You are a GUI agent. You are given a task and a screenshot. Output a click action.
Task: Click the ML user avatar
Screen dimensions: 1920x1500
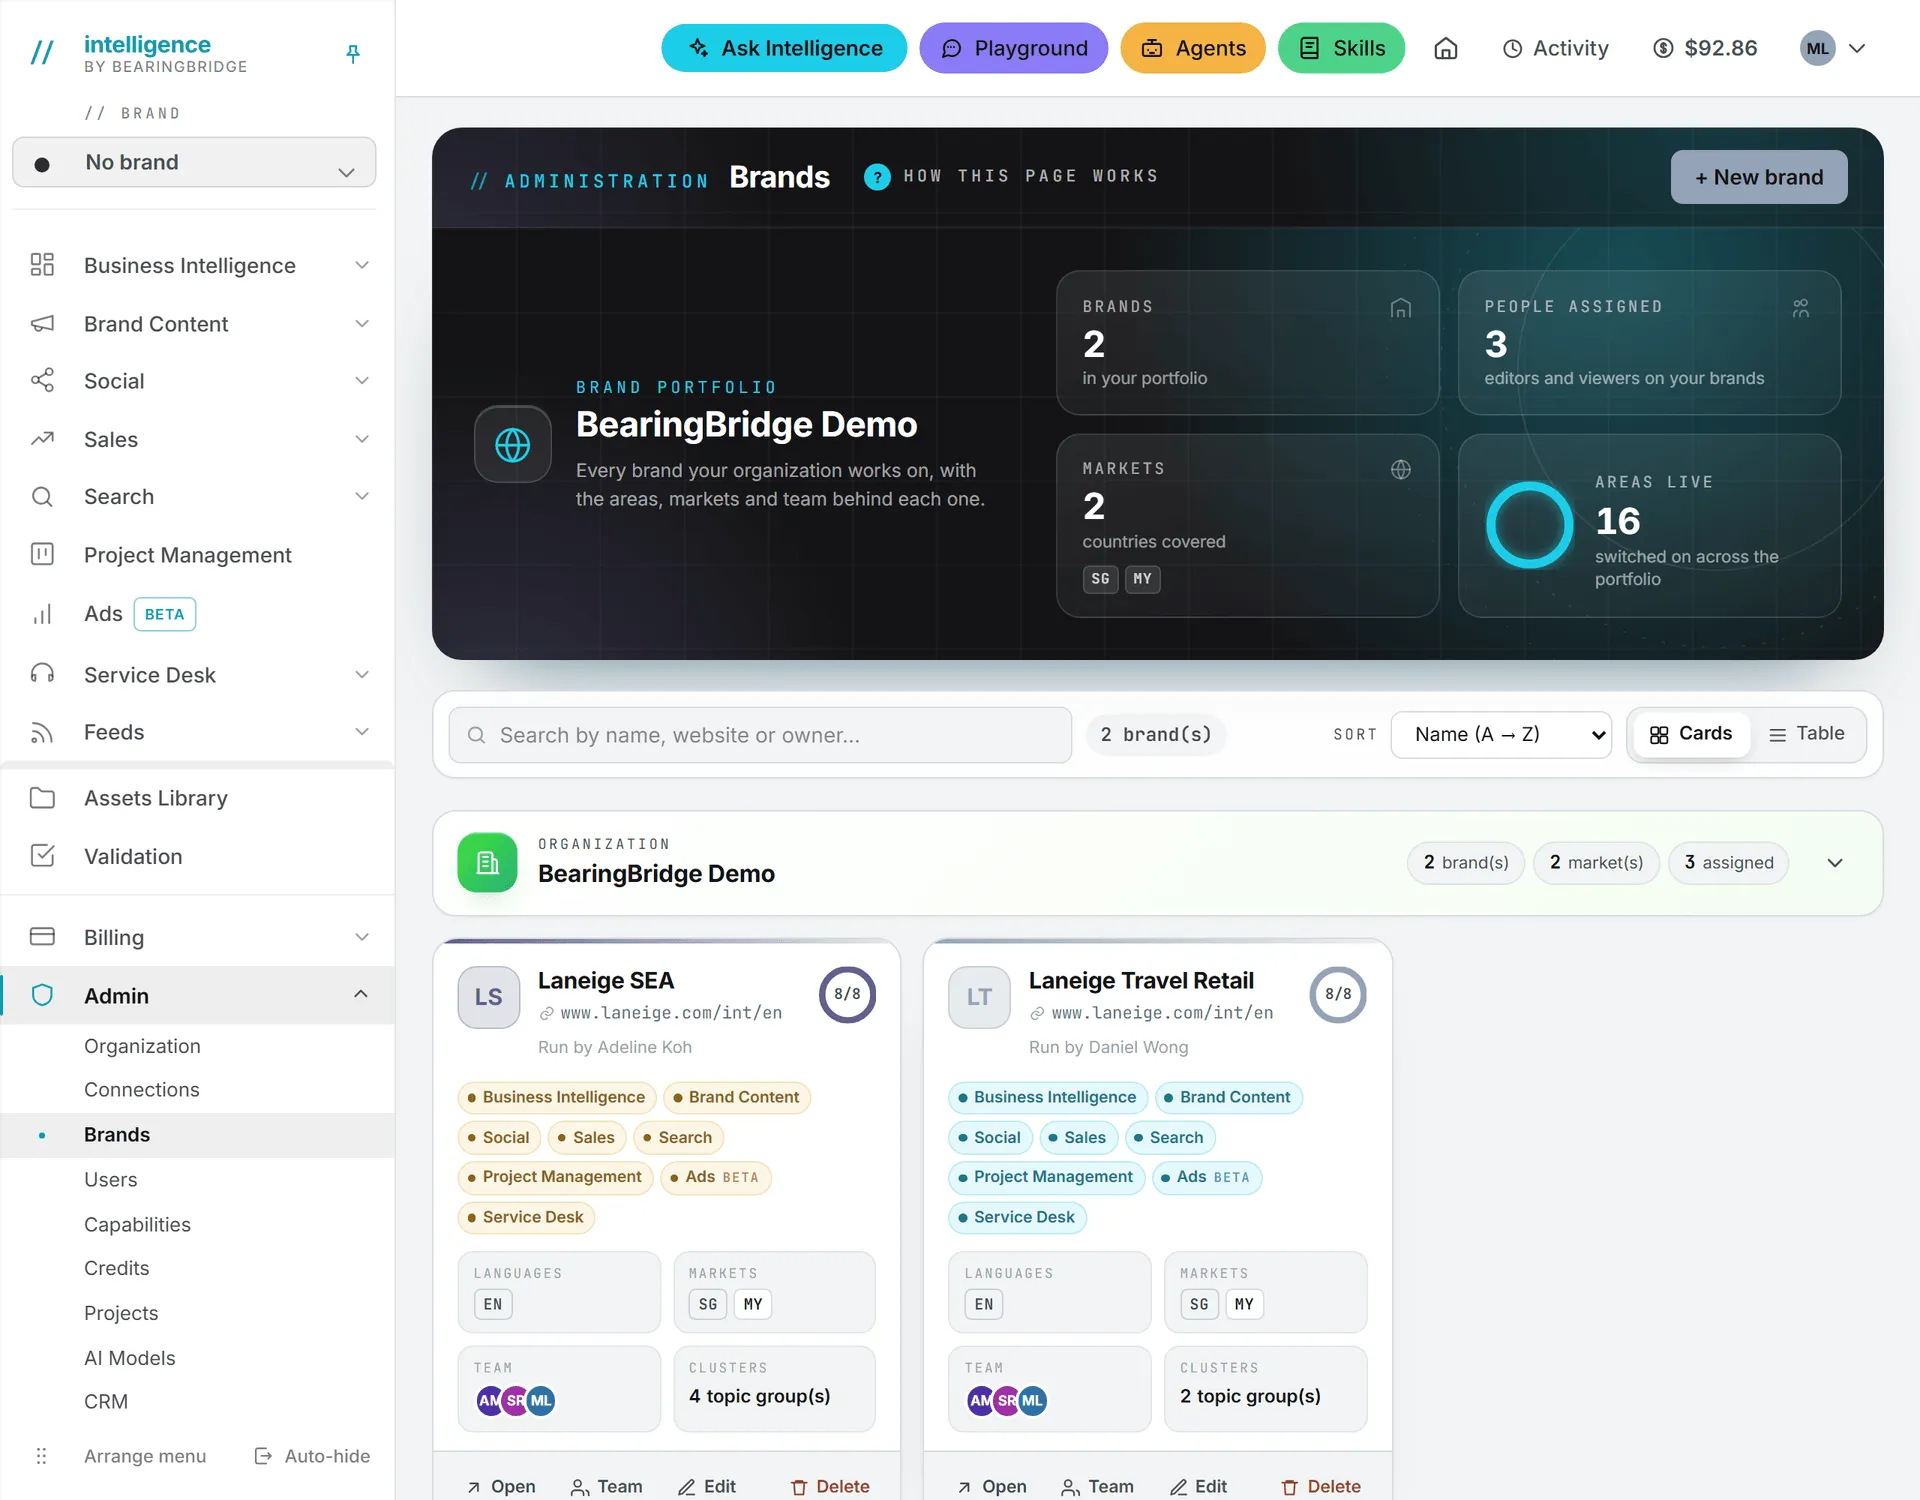pos(1817,48)
